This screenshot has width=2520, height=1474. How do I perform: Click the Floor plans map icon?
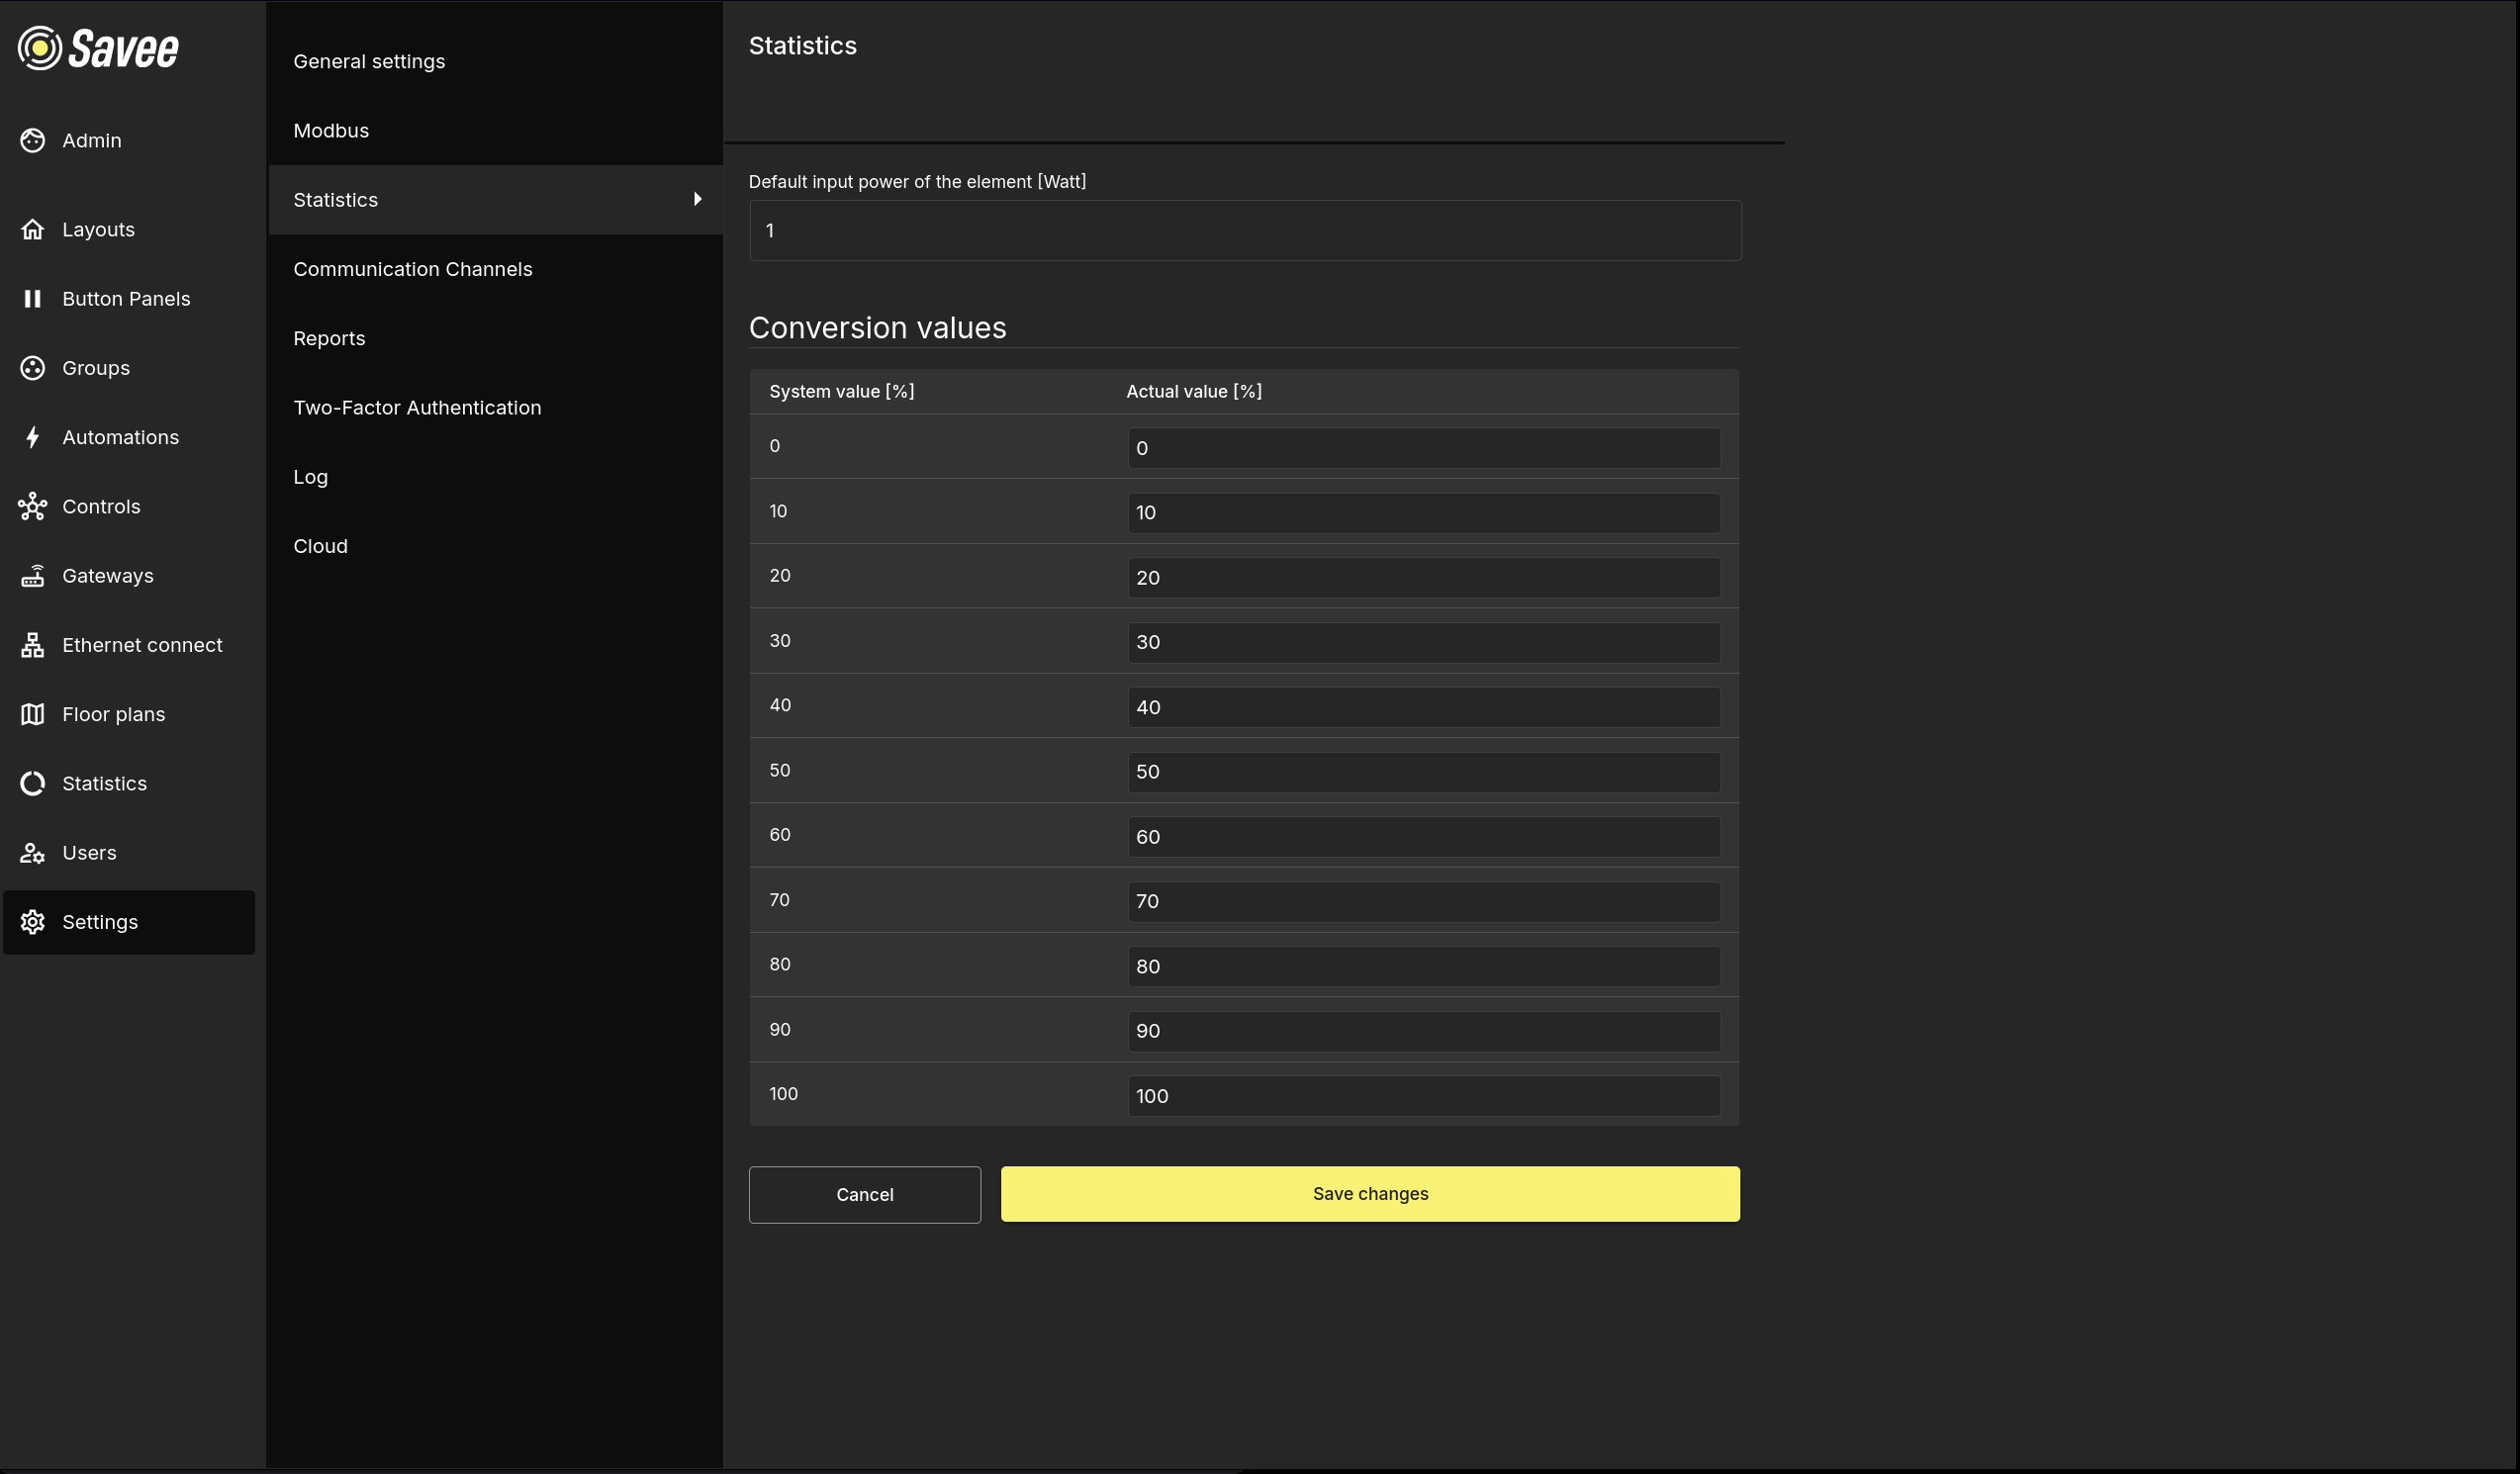[33, 714]
